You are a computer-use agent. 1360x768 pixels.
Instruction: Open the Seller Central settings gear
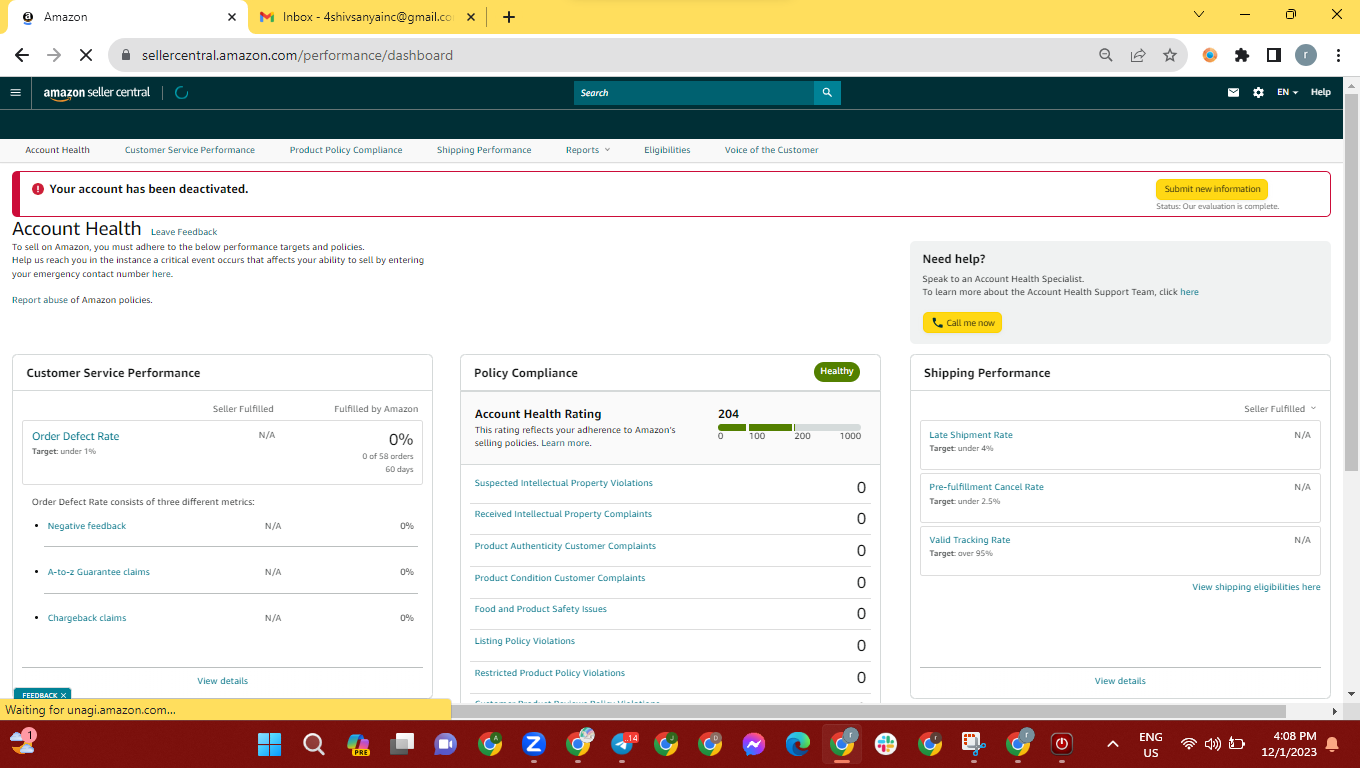tap(1258, 92)
